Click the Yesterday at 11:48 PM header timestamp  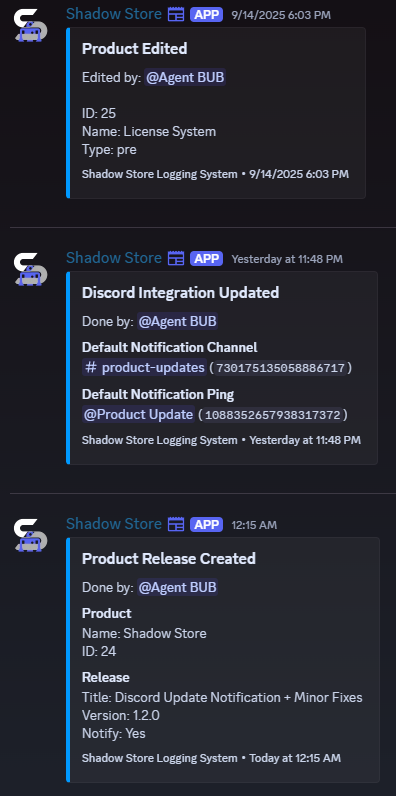tap(287, 259)
